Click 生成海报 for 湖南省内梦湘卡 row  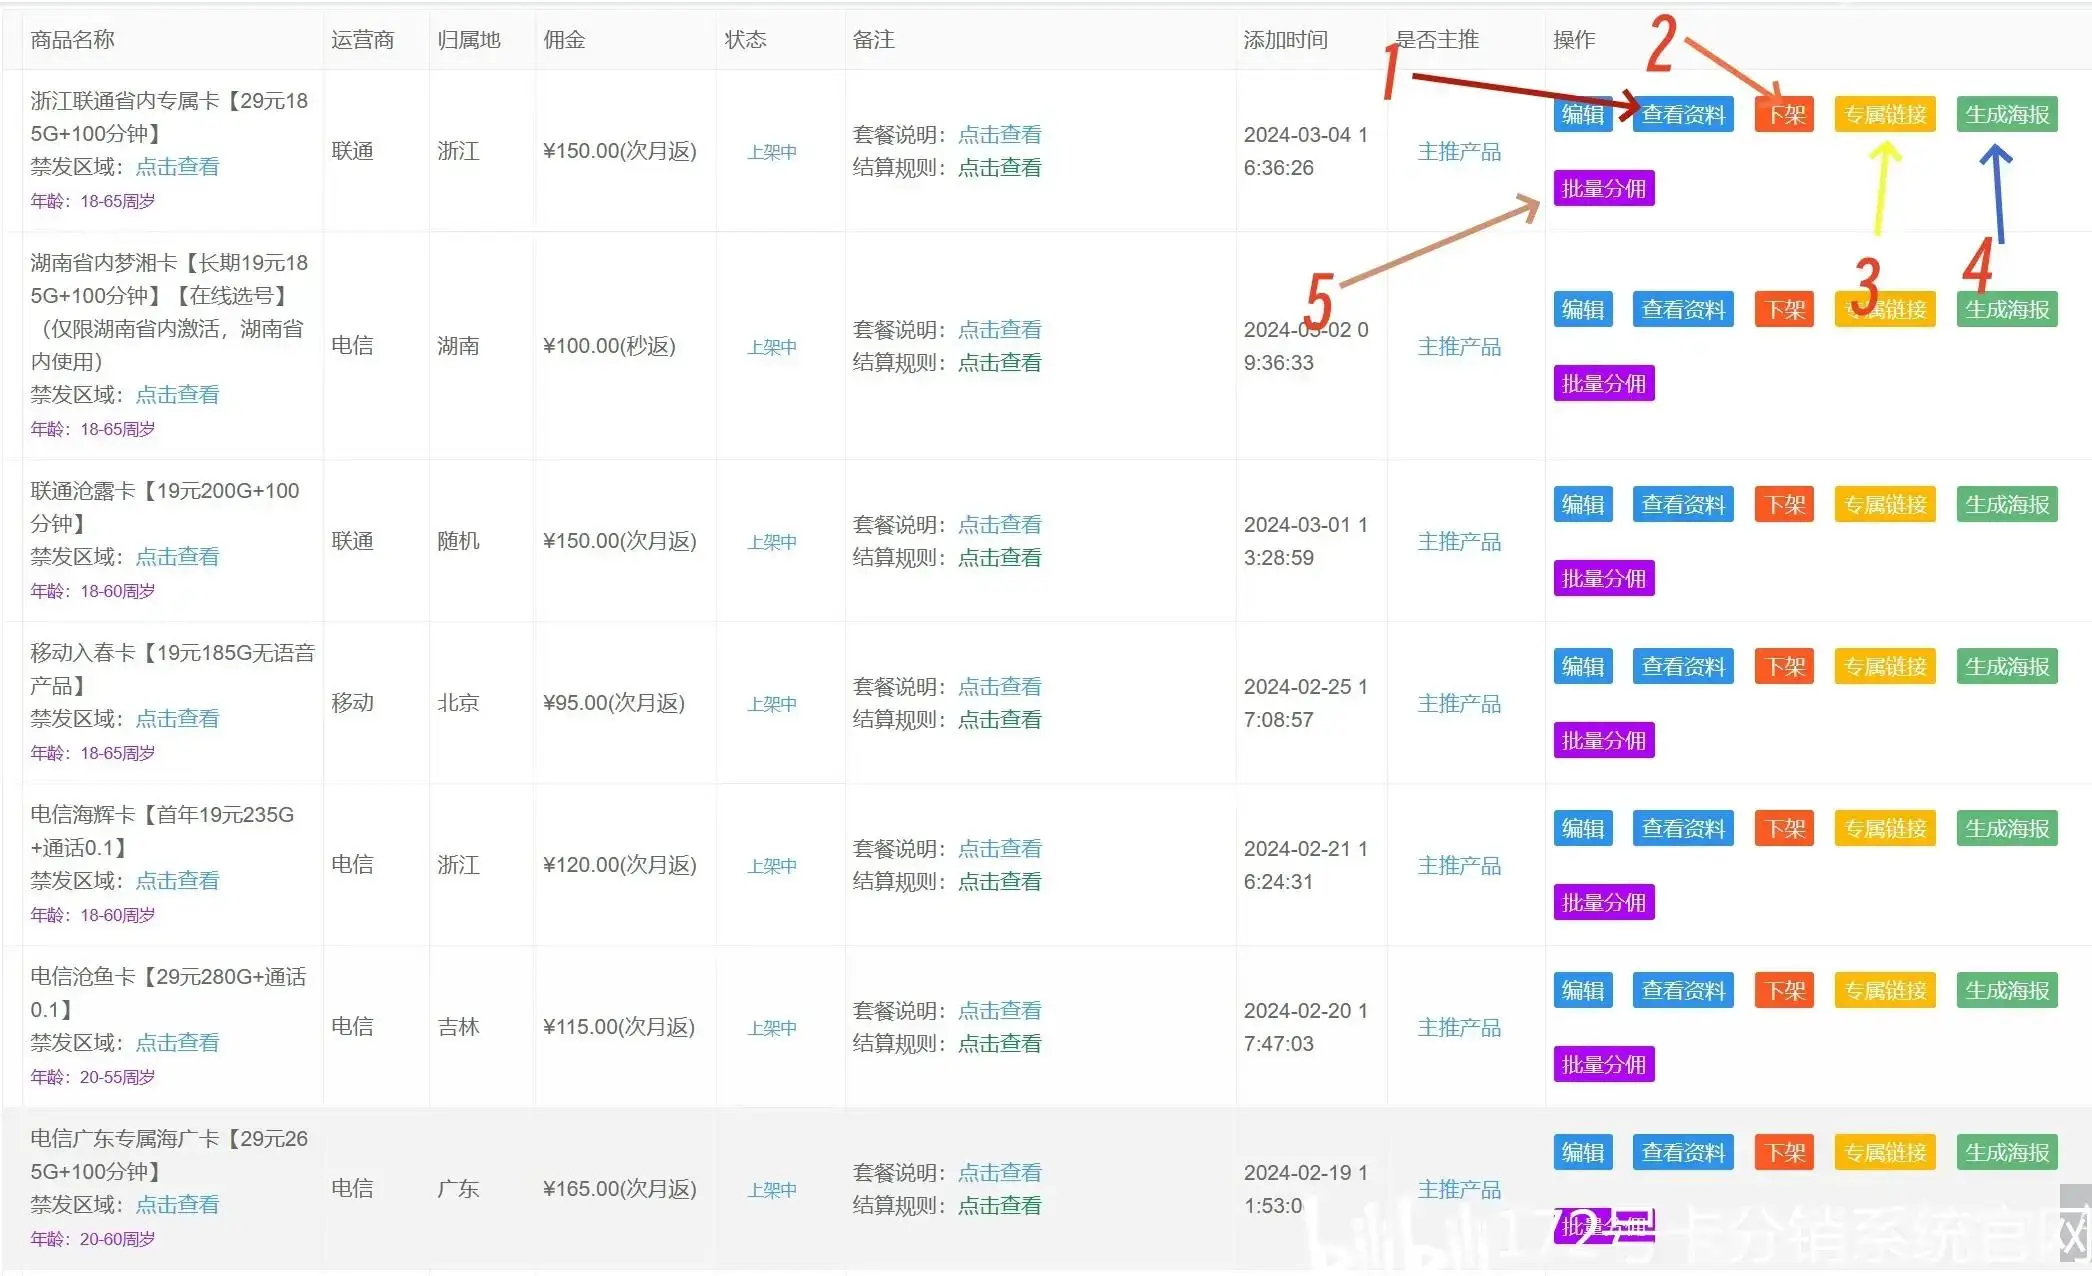(x=2007, y=310)
